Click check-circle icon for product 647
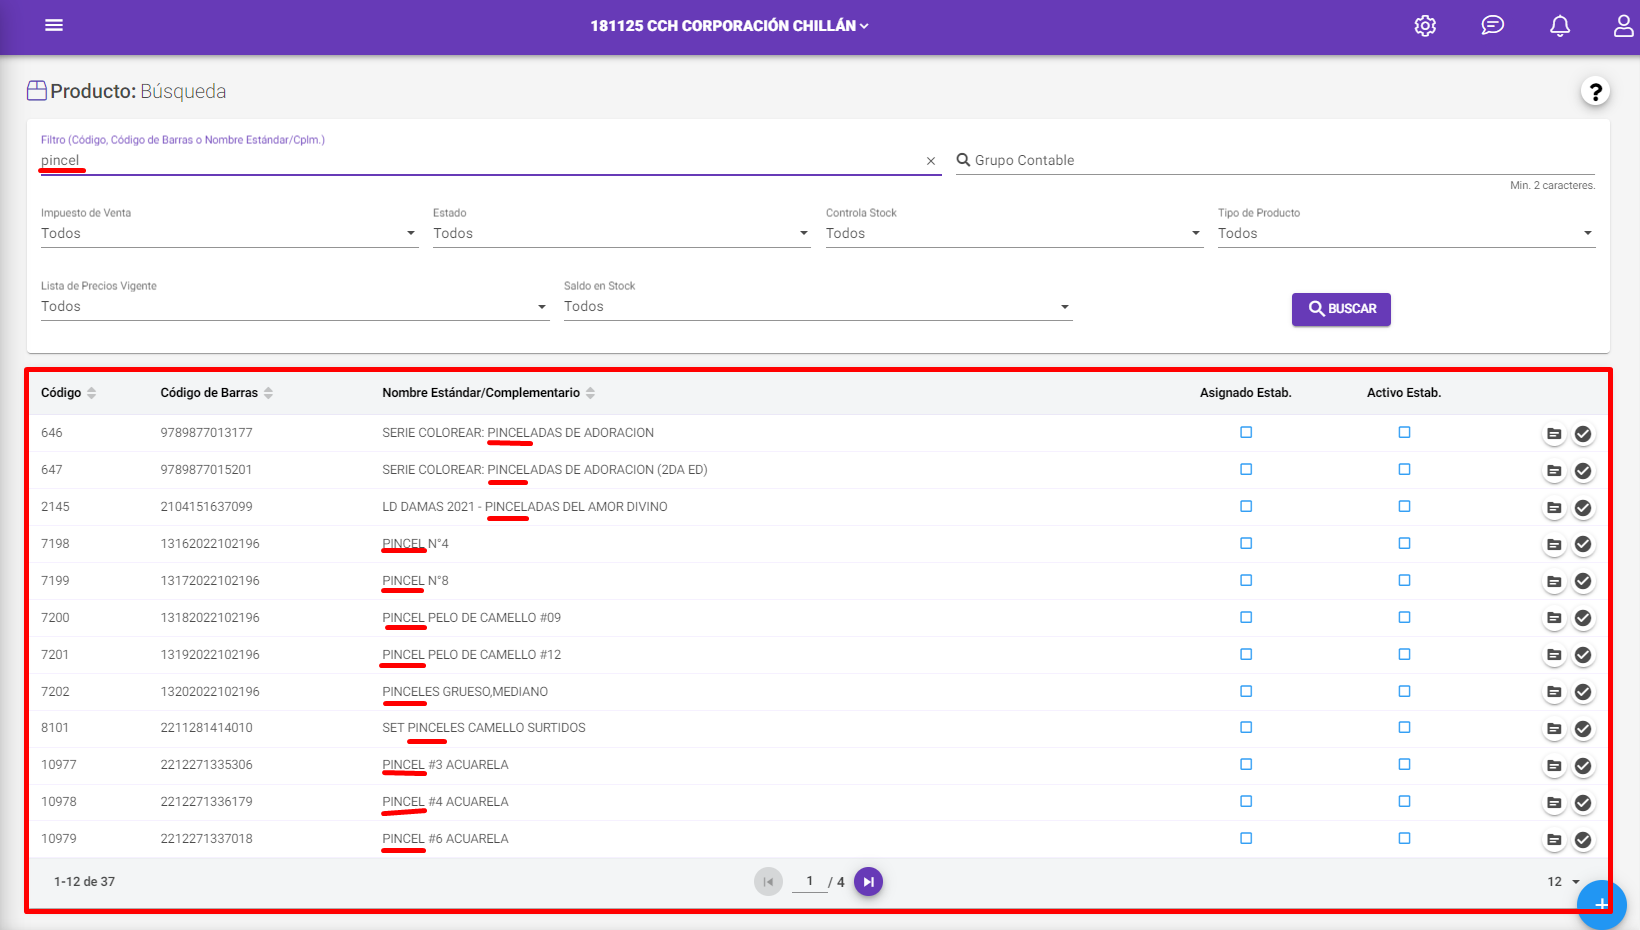The width and height of the screenshot is (1640, 930). pos(1583,471)
